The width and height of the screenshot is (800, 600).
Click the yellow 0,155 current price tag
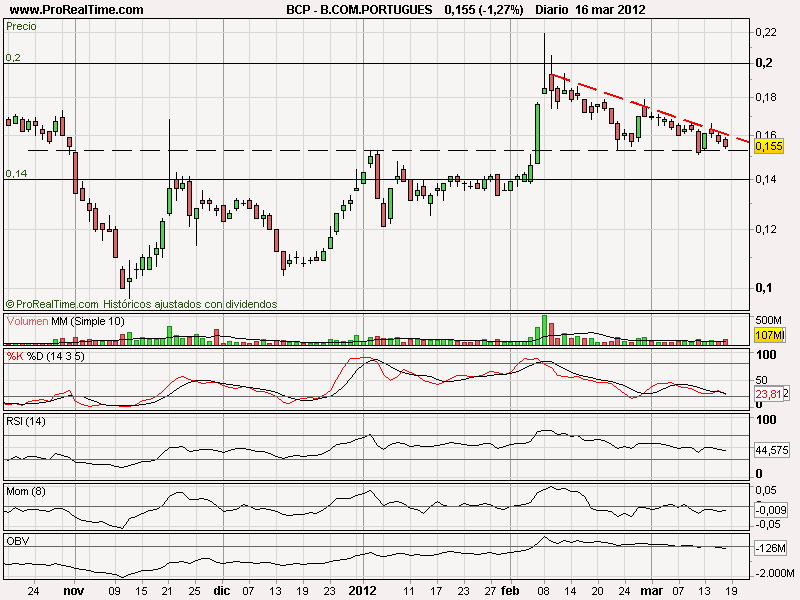click(x=768, y=146)
